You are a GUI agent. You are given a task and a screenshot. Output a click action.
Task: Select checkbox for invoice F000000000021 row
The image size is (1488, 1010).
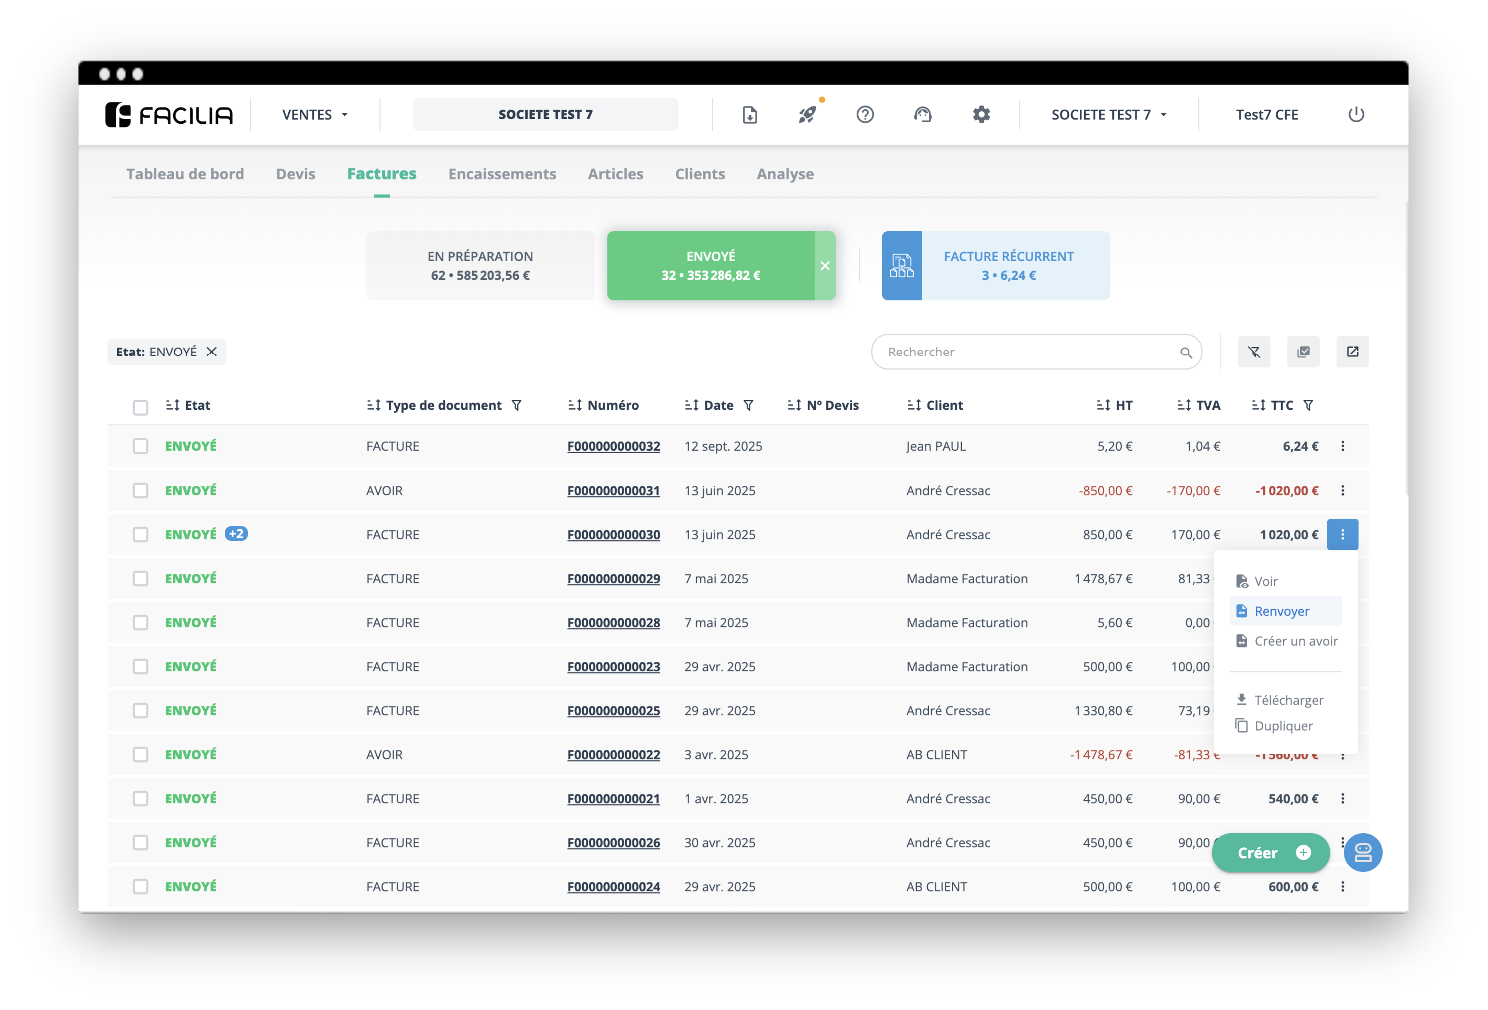[x=141, y=799]
